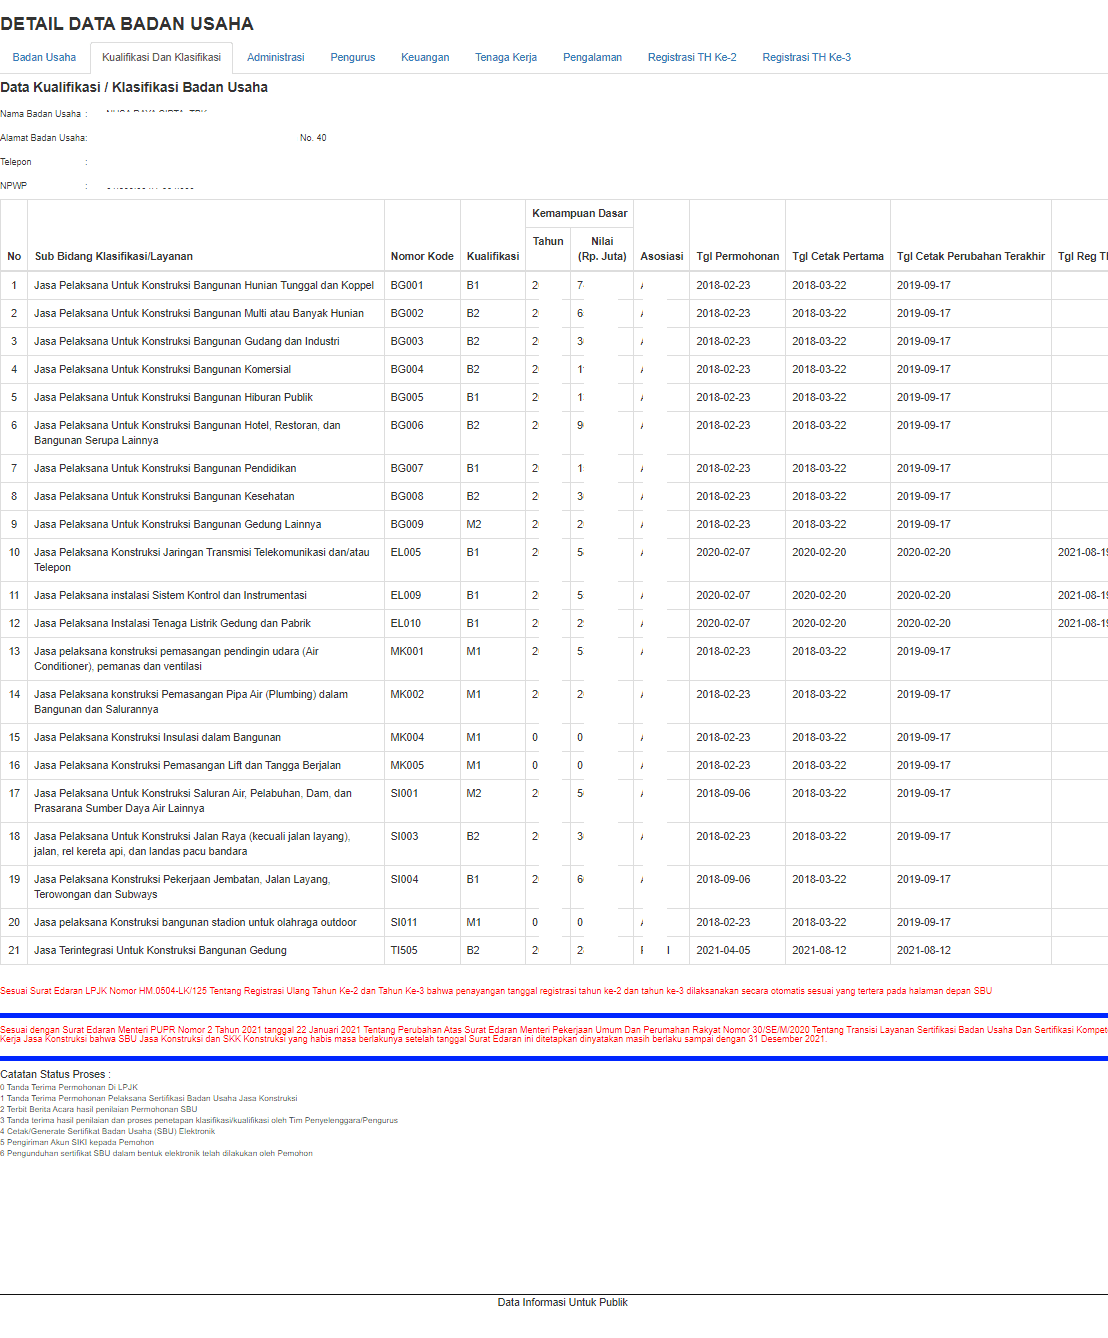1108x1338 pixels.
Task: Click the red Surat Edaran LPJK notice text
Action: click(x=496, y=991)
